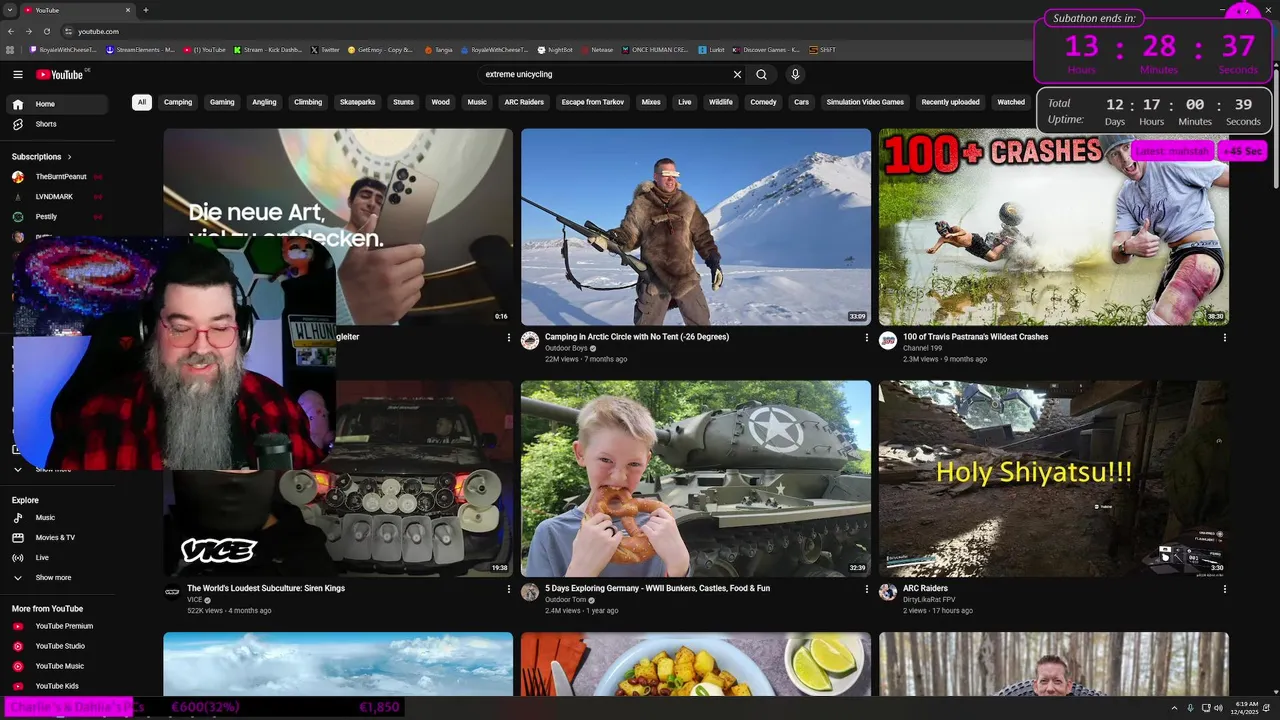
Task: Click Outdoor Tom channel avatar
Action: click(530, 592)
